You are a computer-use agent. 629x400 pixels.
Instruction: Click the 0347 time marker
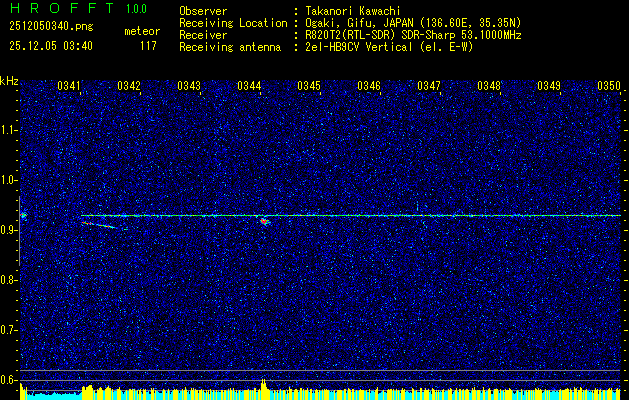(x=429, y=86)
